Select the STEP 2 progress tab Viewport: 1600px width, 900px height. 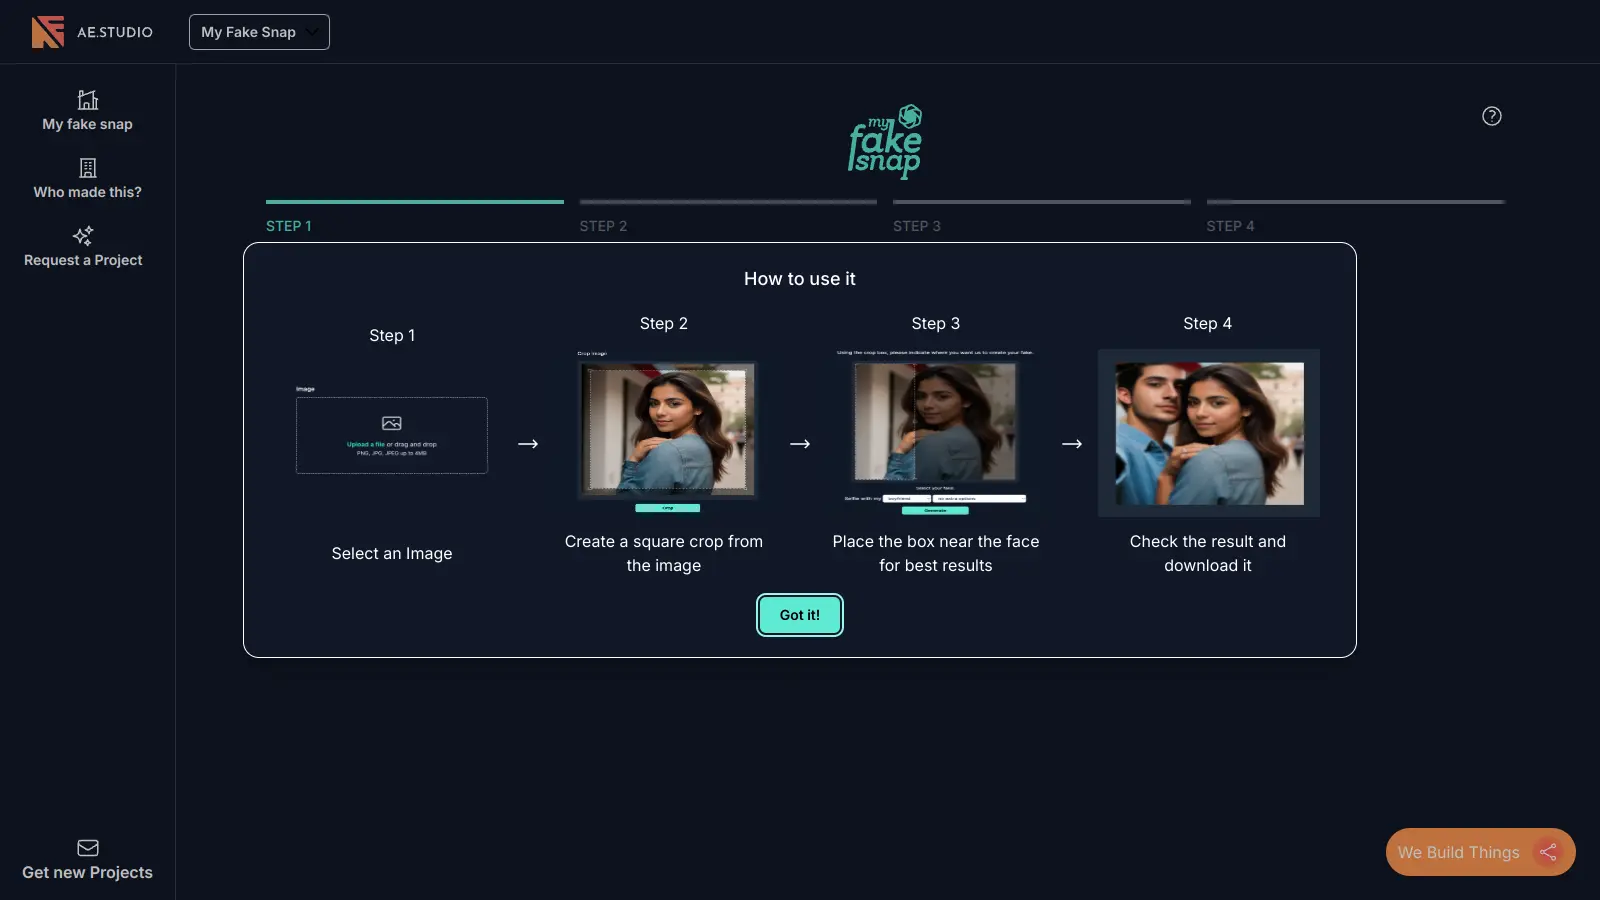click(x=603, y=226)
